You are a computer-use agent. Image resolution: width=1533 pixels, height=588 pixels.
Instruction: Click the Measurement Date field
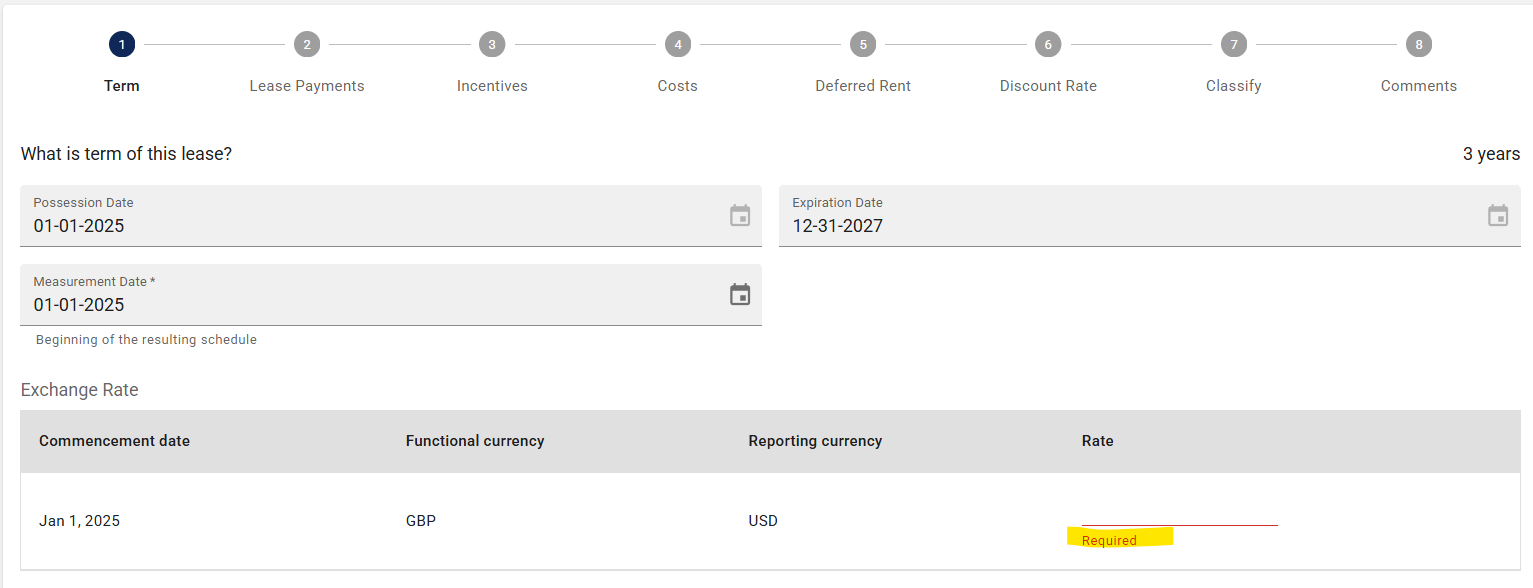coord(391,295)
